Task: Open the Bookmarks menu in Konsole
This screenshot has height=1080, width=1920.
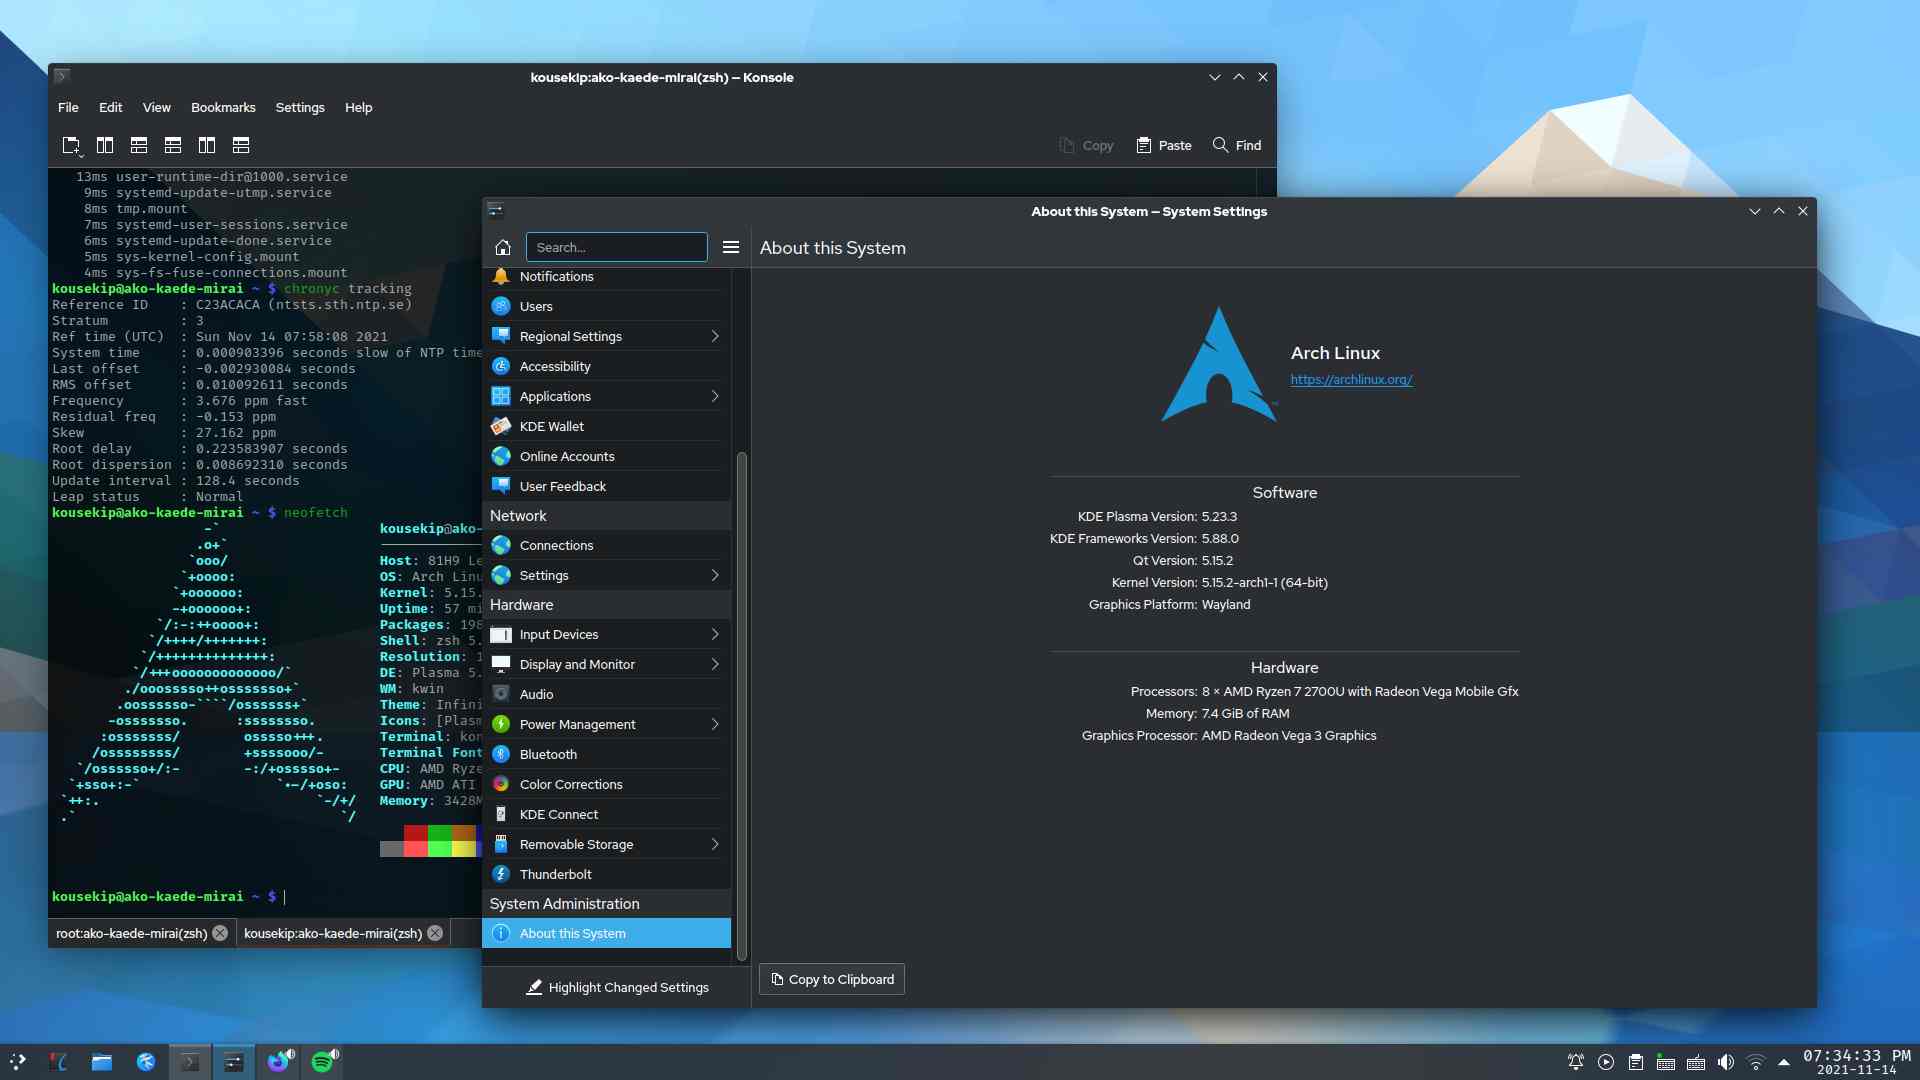Action: 222,107
